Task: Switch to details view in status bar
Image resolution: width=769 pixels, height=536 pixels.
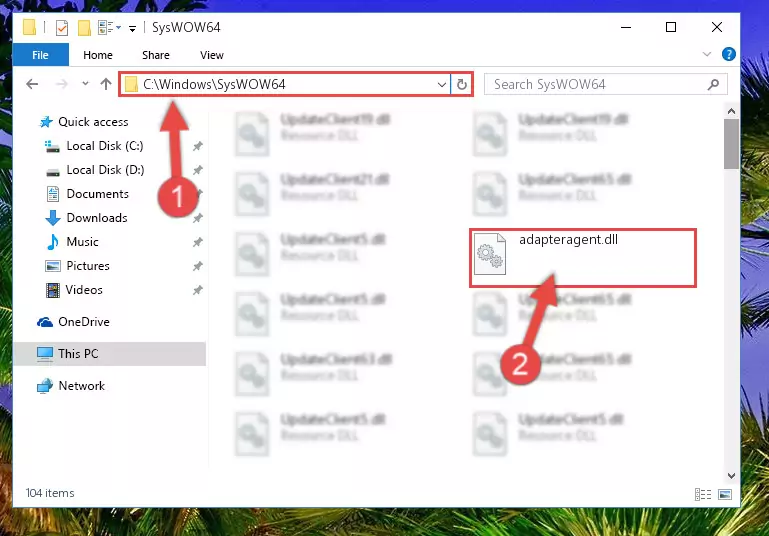Action: (x=703, y=494)
